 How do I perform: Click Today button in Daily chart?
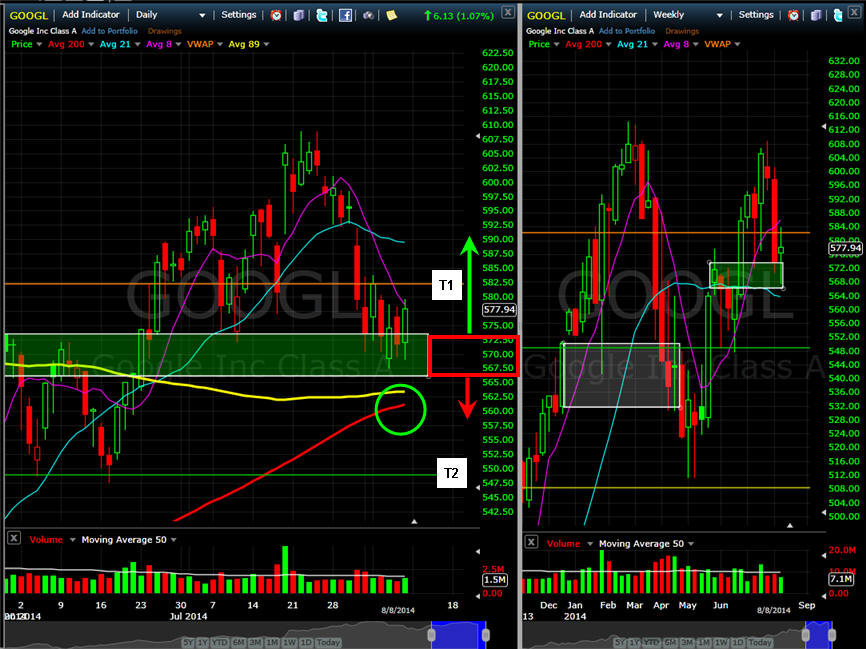(328, 643)
